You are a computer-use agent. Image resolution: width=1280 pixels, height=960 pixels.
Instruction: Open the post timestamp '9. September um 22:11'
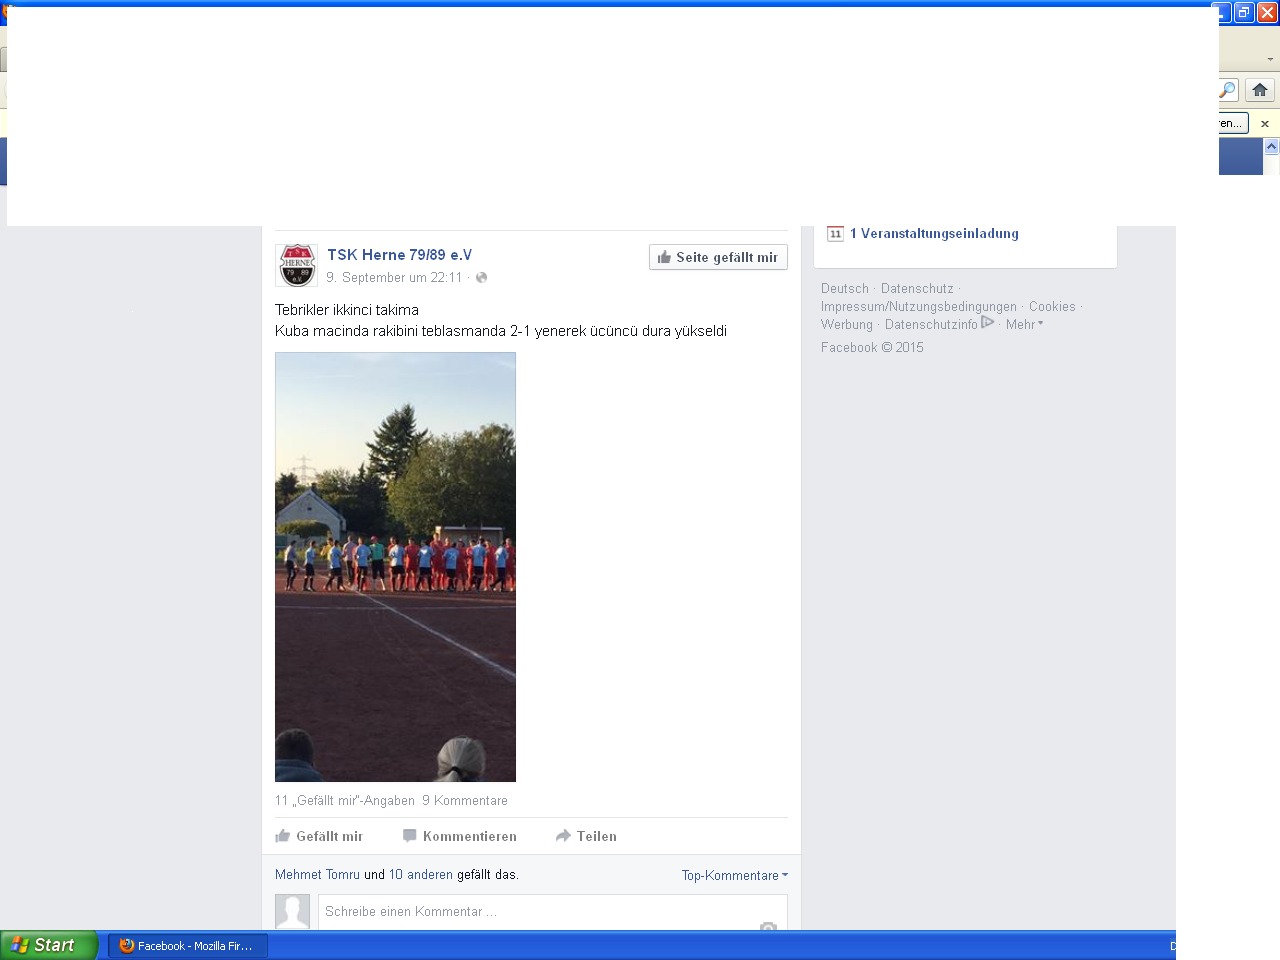pos(394,278)
